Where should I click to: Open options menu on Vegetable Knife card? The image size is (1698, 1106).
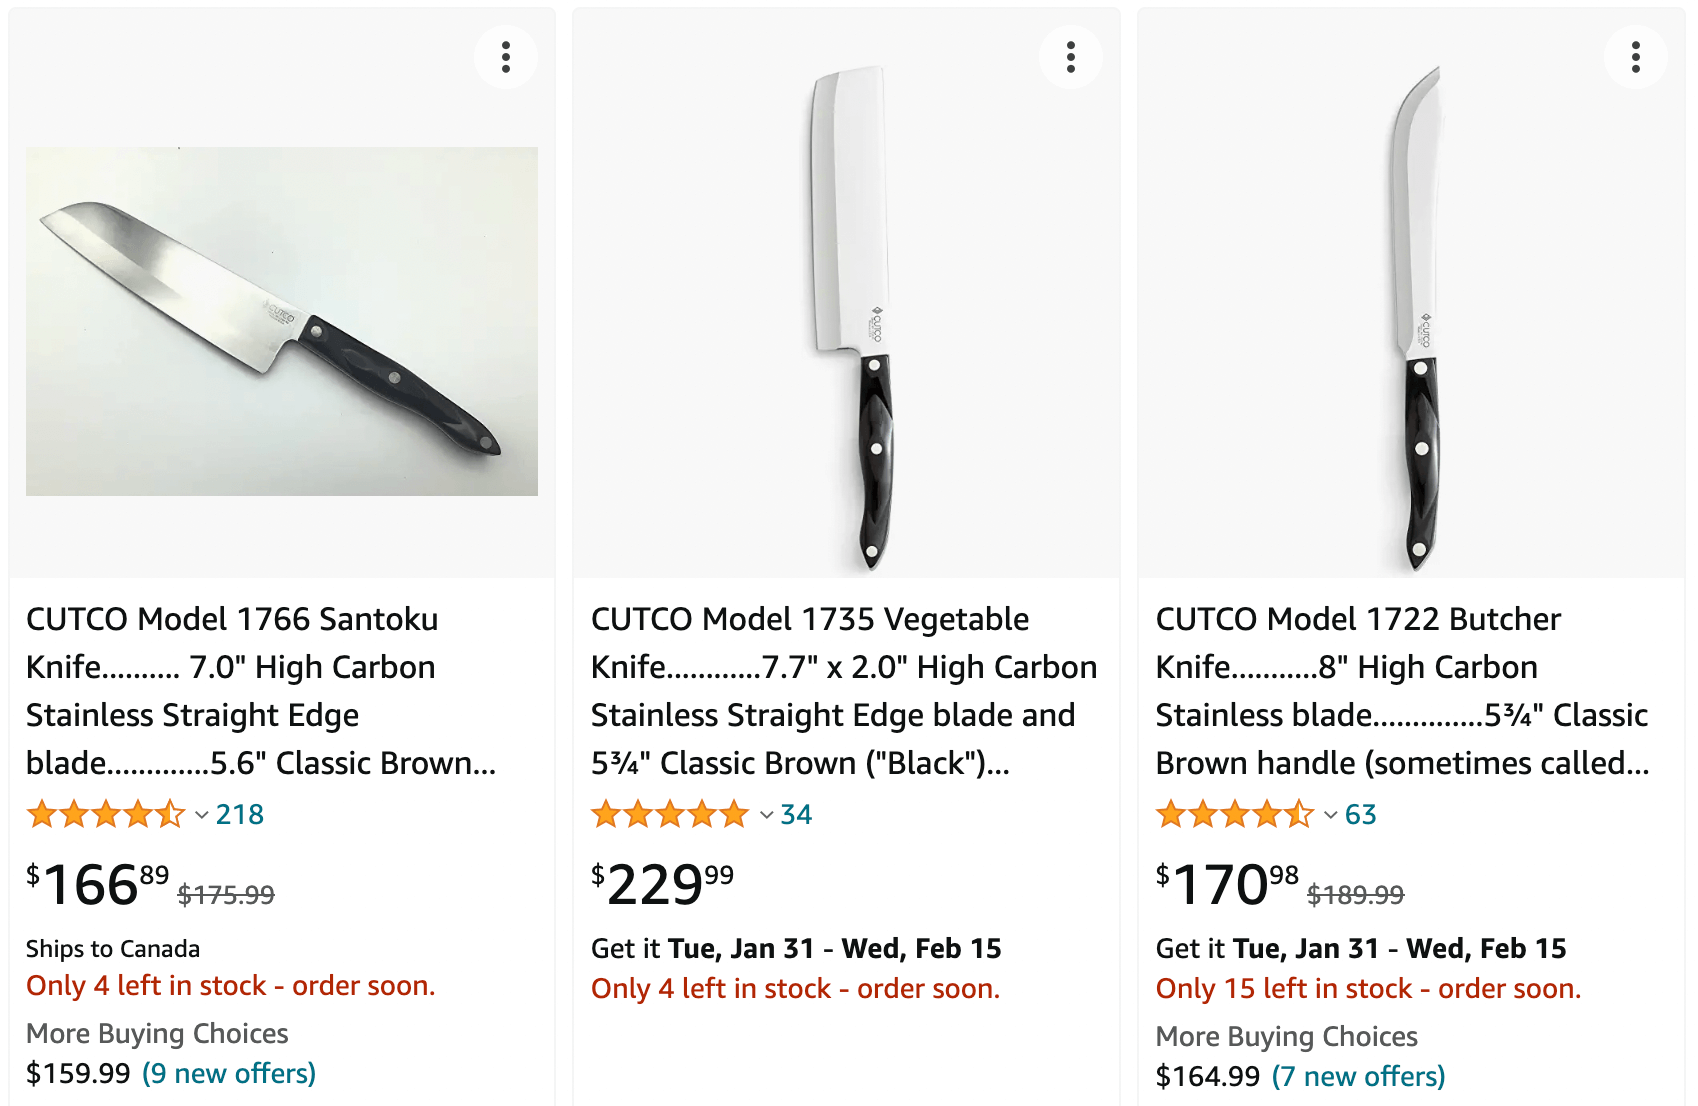(x=1070, y=57)
